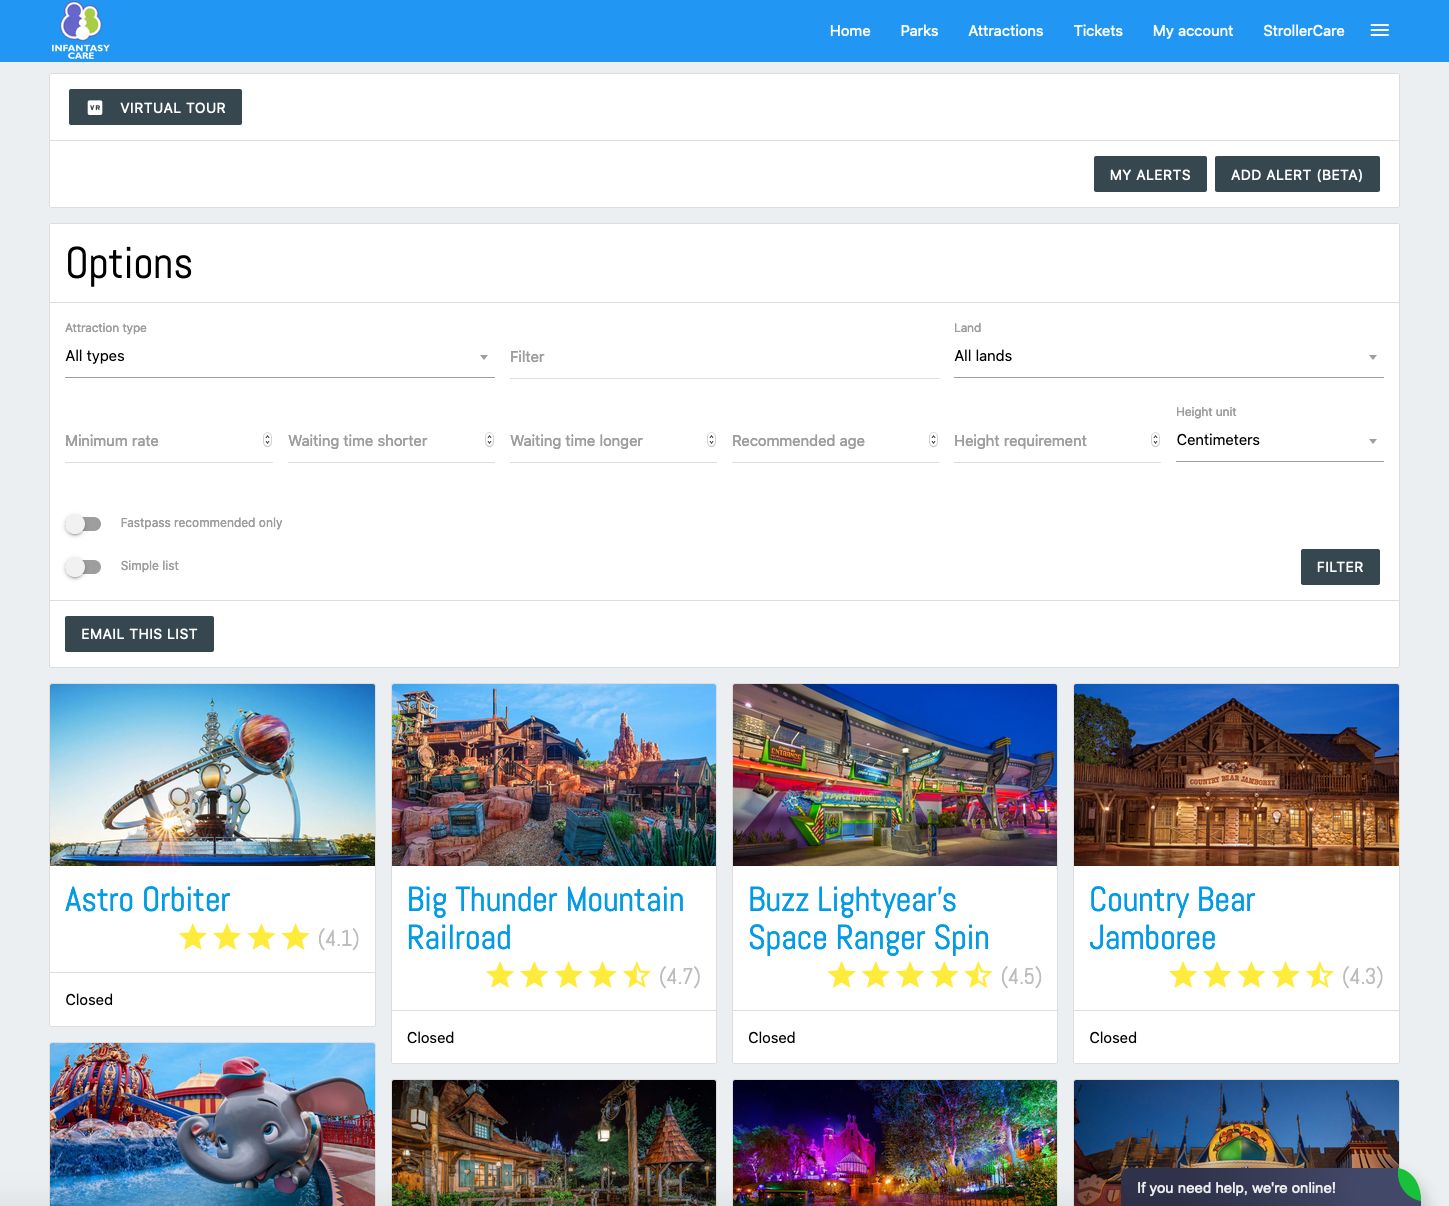
Task: Open the hamburger menu icon
Action: click(1379, 31)
